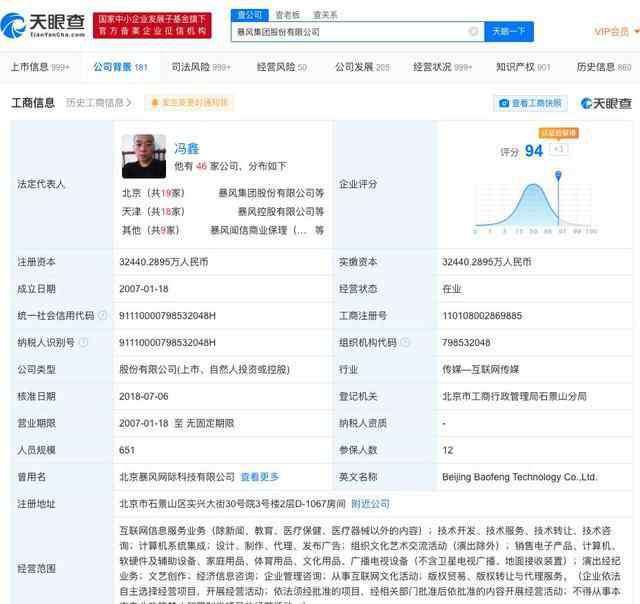Image resolution: width=640 pixels, height=604 pixels.
Task: Select the registration authority 北京市工商行政管理局石景山分局
Action: pos(514,396)
